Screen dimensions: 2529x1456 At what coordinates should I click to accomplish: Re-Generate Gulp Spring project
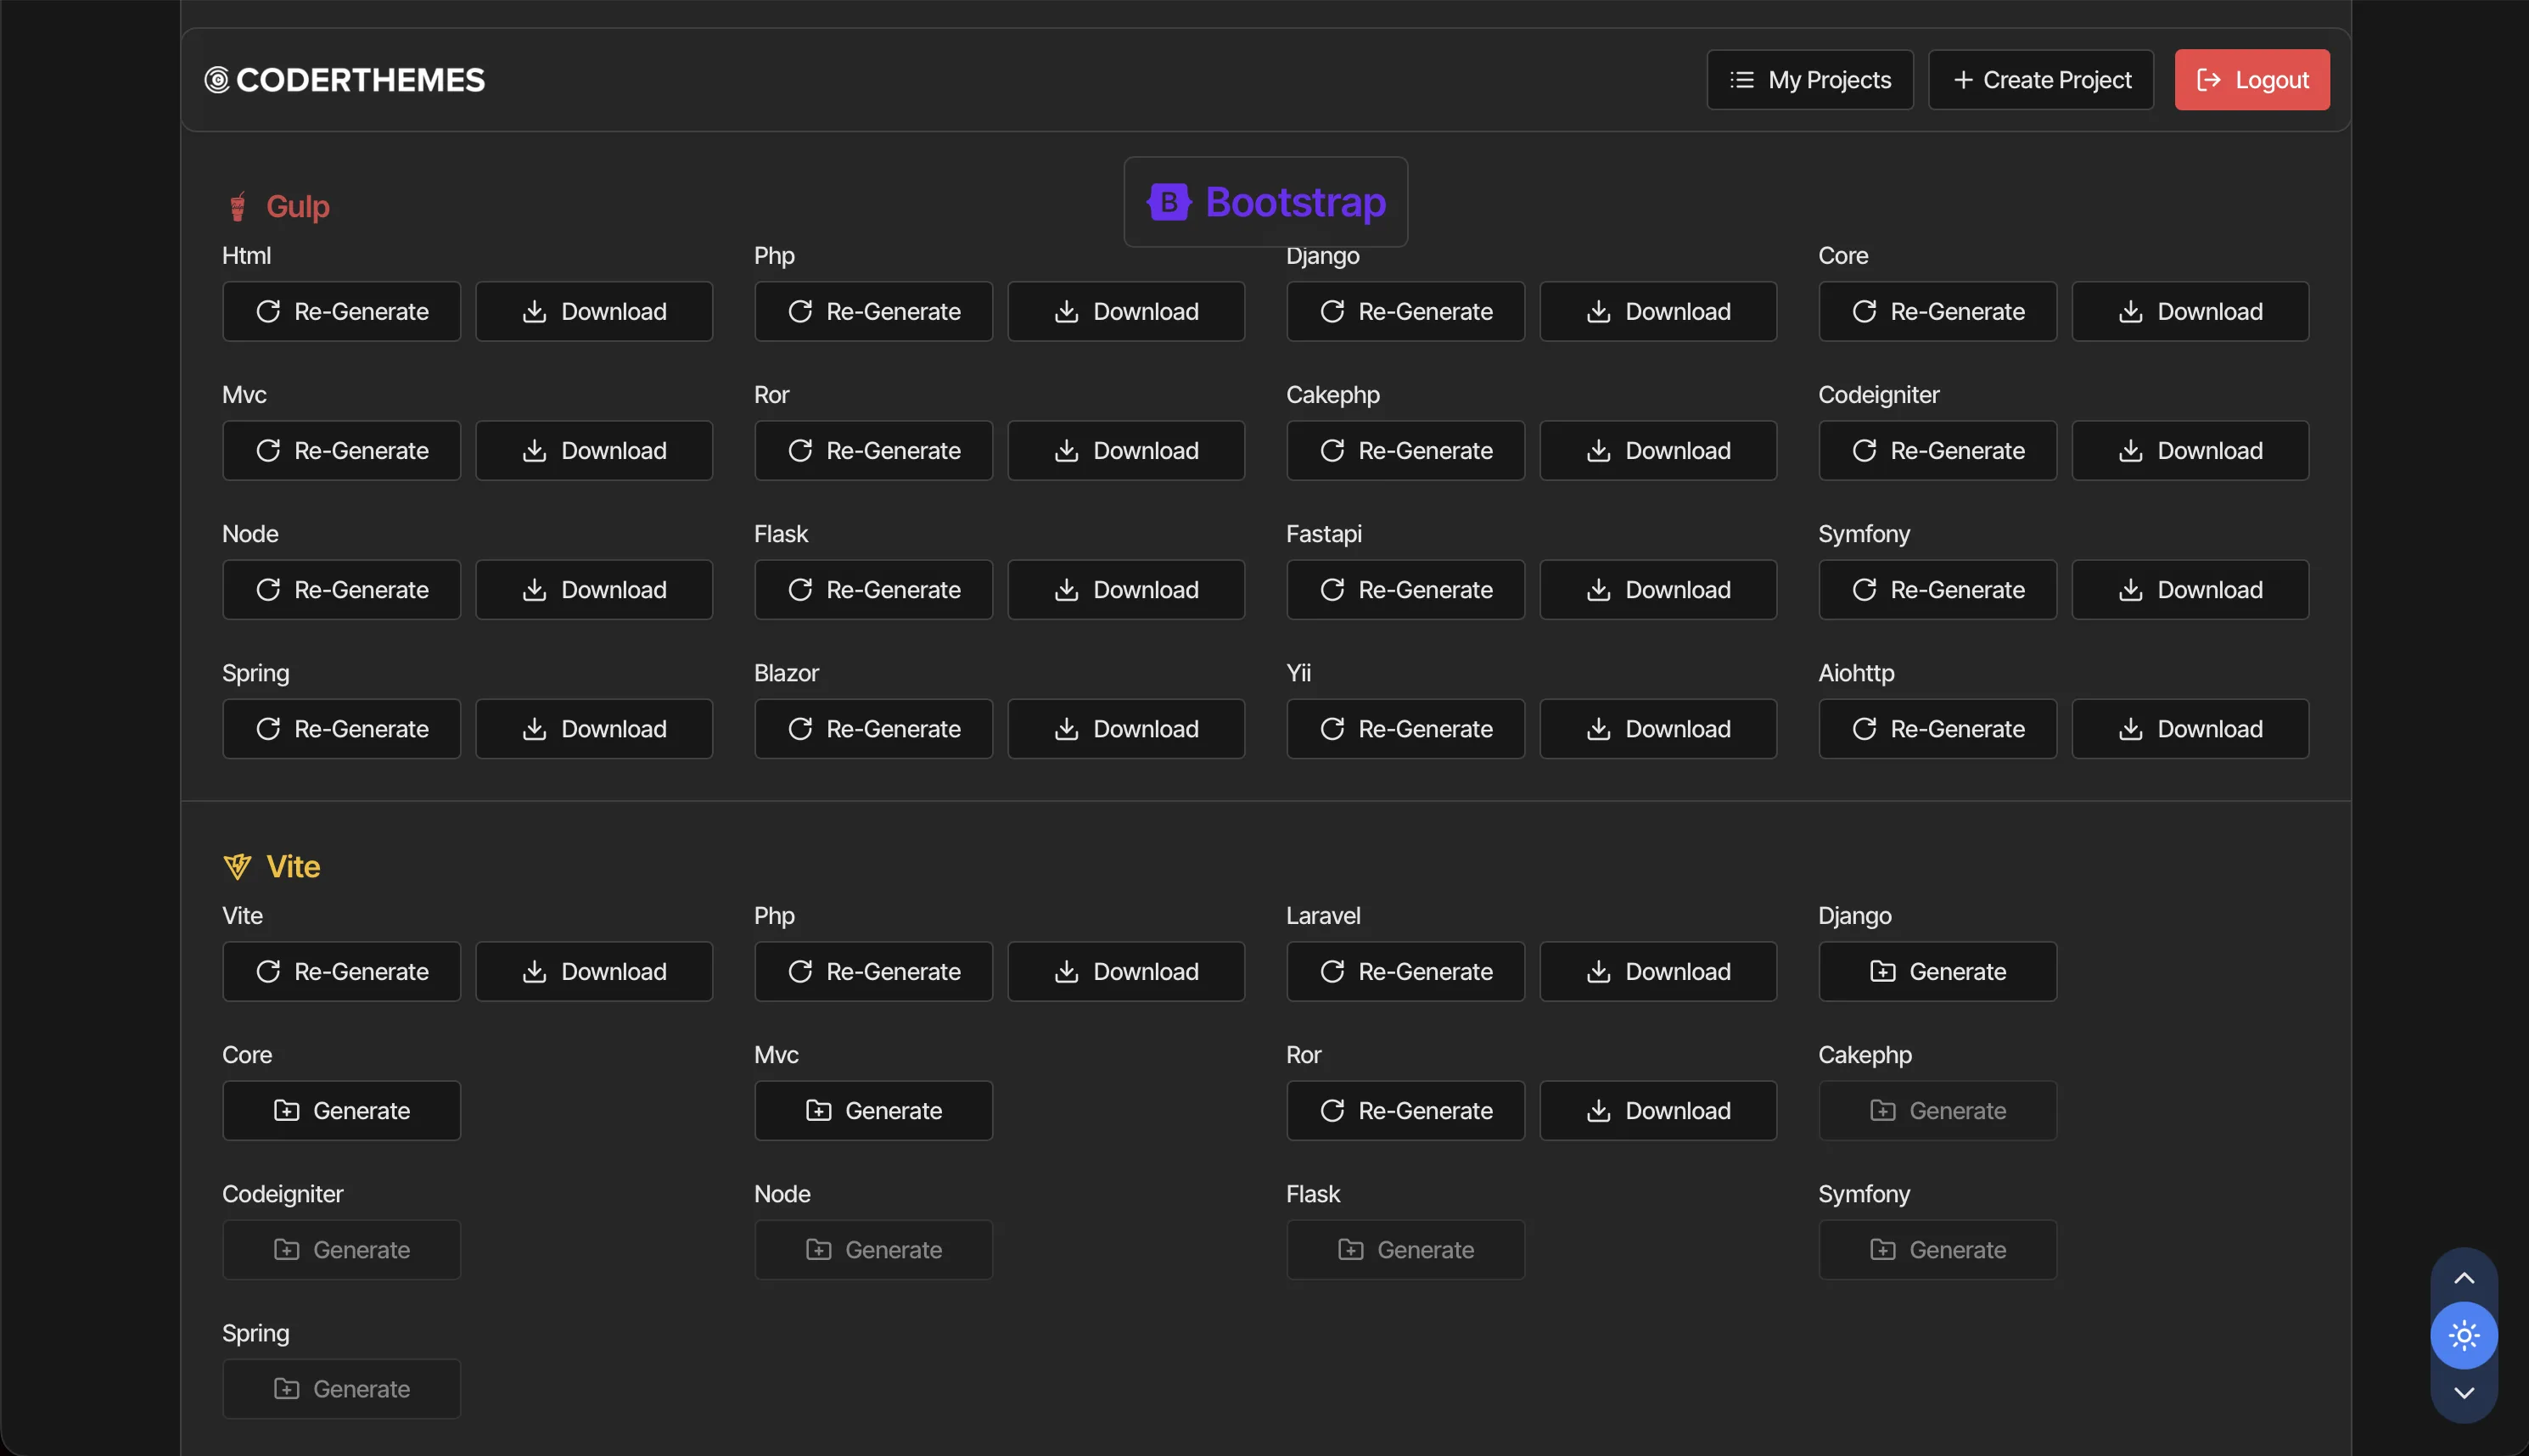click(341, 728)
